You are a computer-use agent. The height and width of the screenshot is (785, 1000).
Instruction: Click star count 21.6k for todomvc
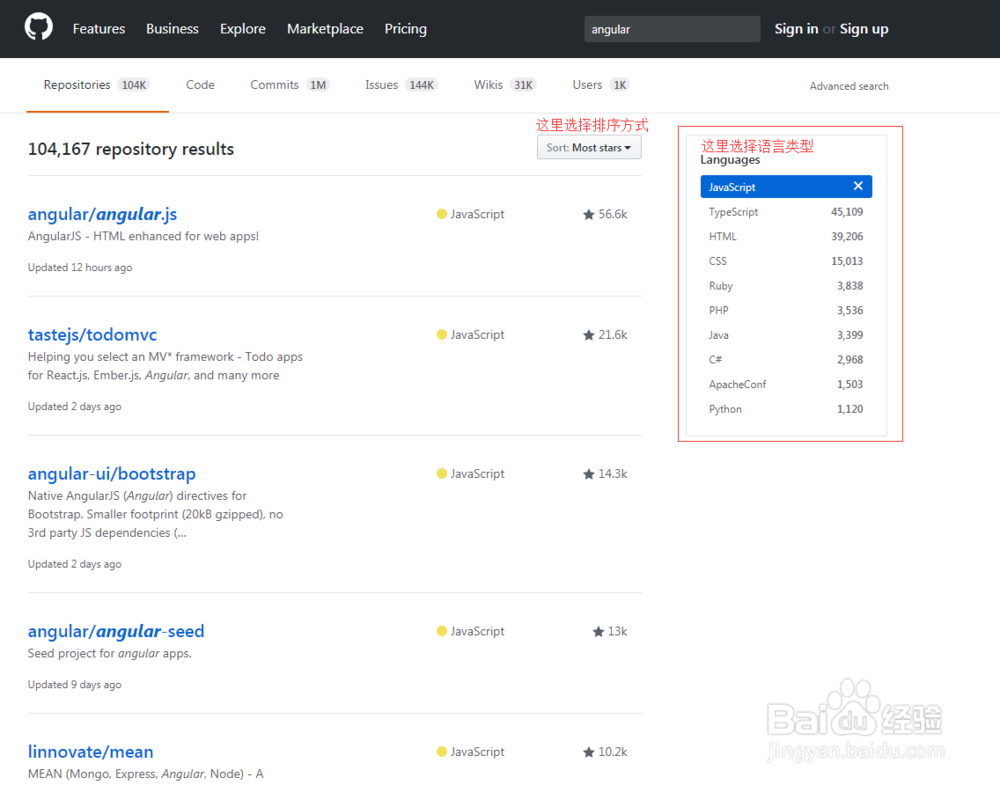tap(605, 335)
